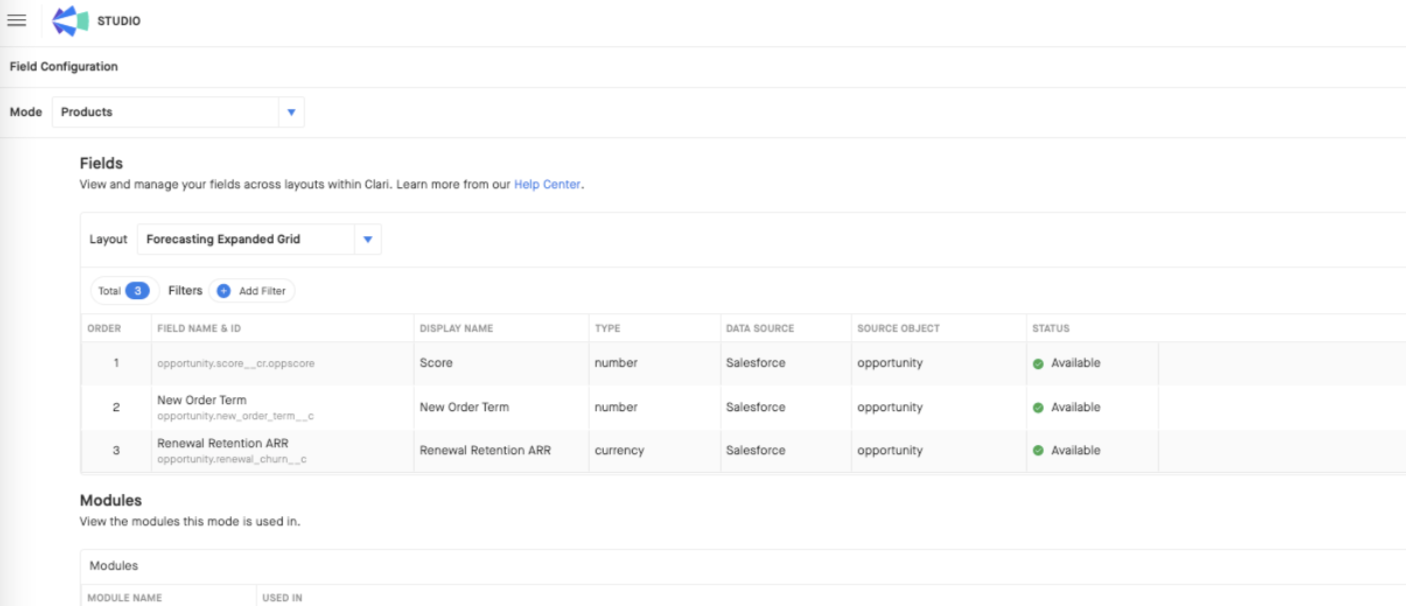This screenshot has width=1406, height=606.
Task: Click the Modules section heading
Action: (111, 500)
